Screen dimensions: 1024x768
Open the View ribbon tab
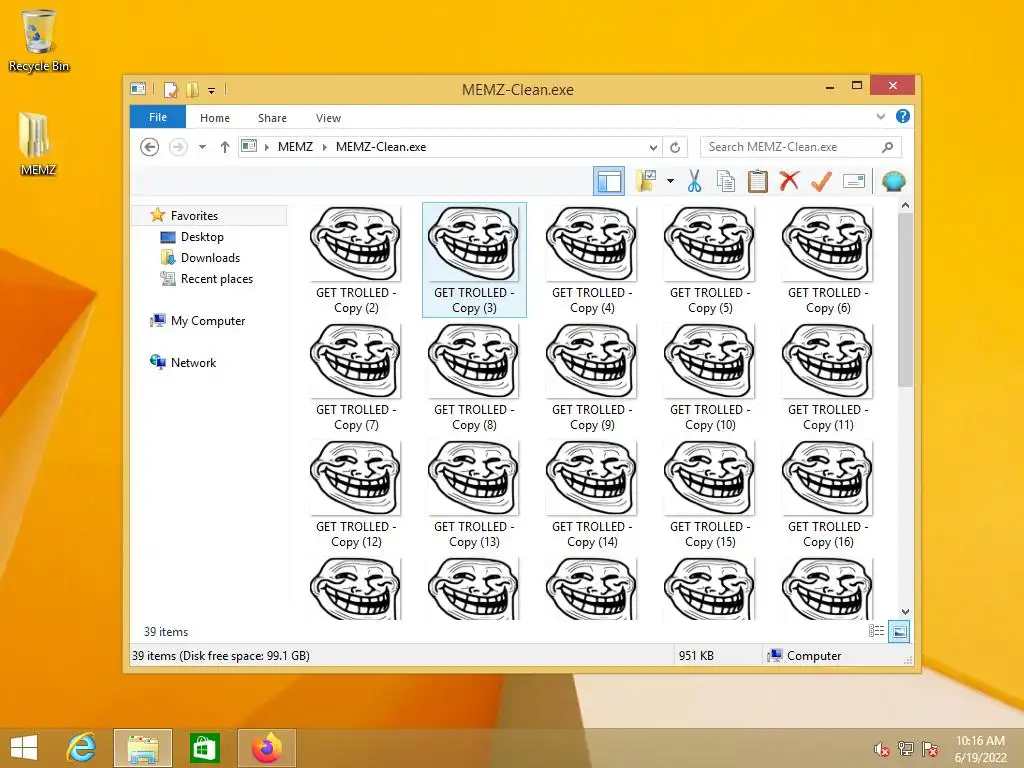coord(328,118)
